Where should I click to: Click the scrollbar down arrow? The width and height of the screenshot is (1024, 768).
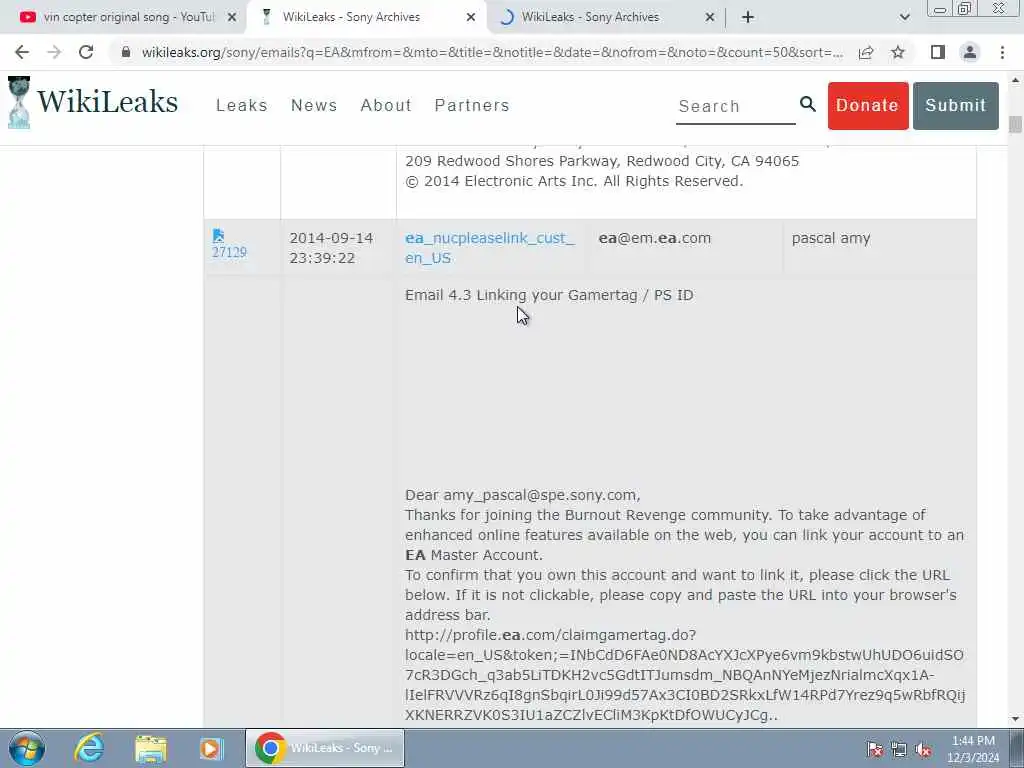(1015, 719)
